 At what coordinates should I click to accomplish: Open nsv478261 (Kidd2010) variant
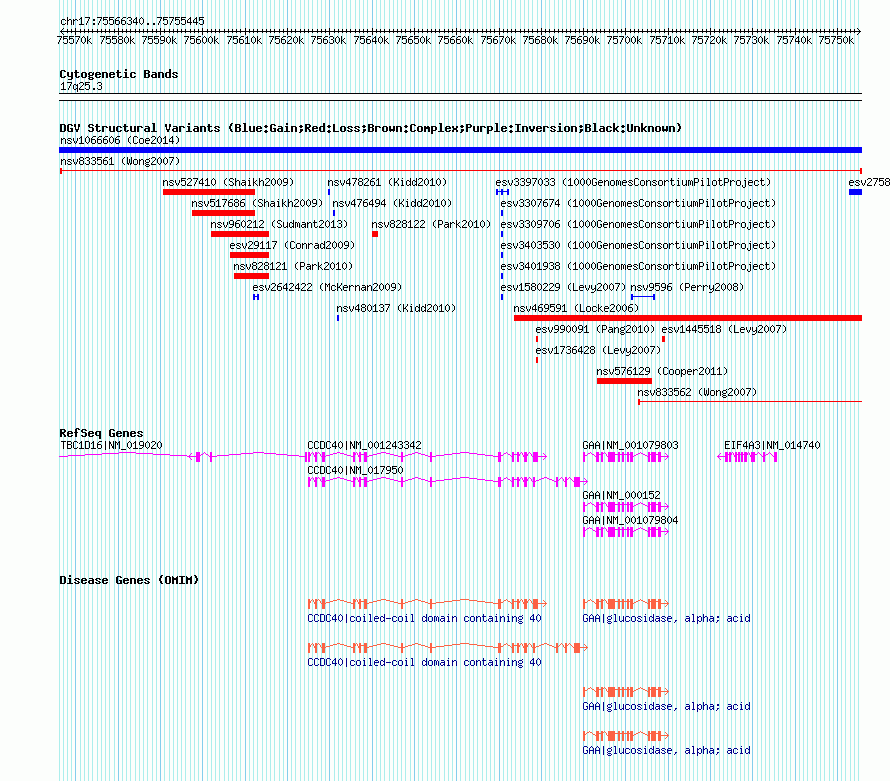tap(387, 182)
